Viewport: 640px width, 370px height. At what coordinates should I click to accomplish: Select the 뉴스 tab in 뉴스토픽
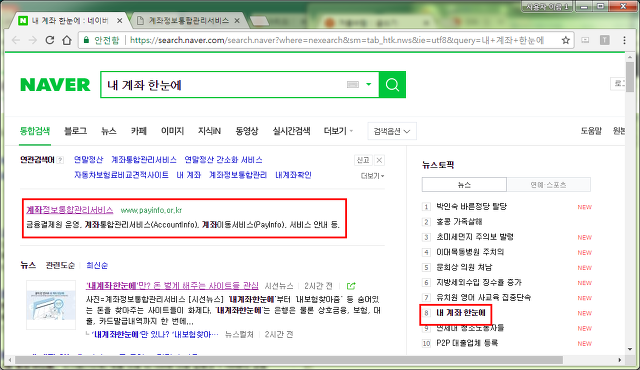pos(464,184)
